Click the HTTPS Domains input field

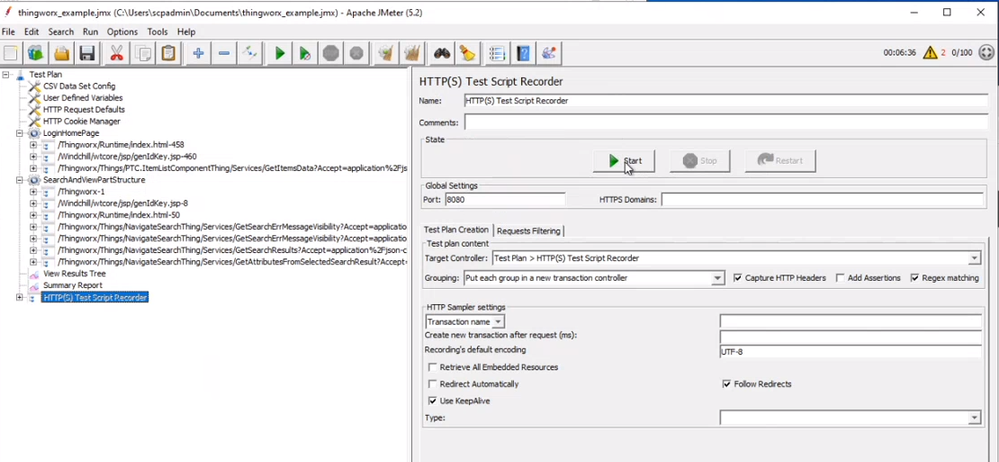click(x=823, y=199)
